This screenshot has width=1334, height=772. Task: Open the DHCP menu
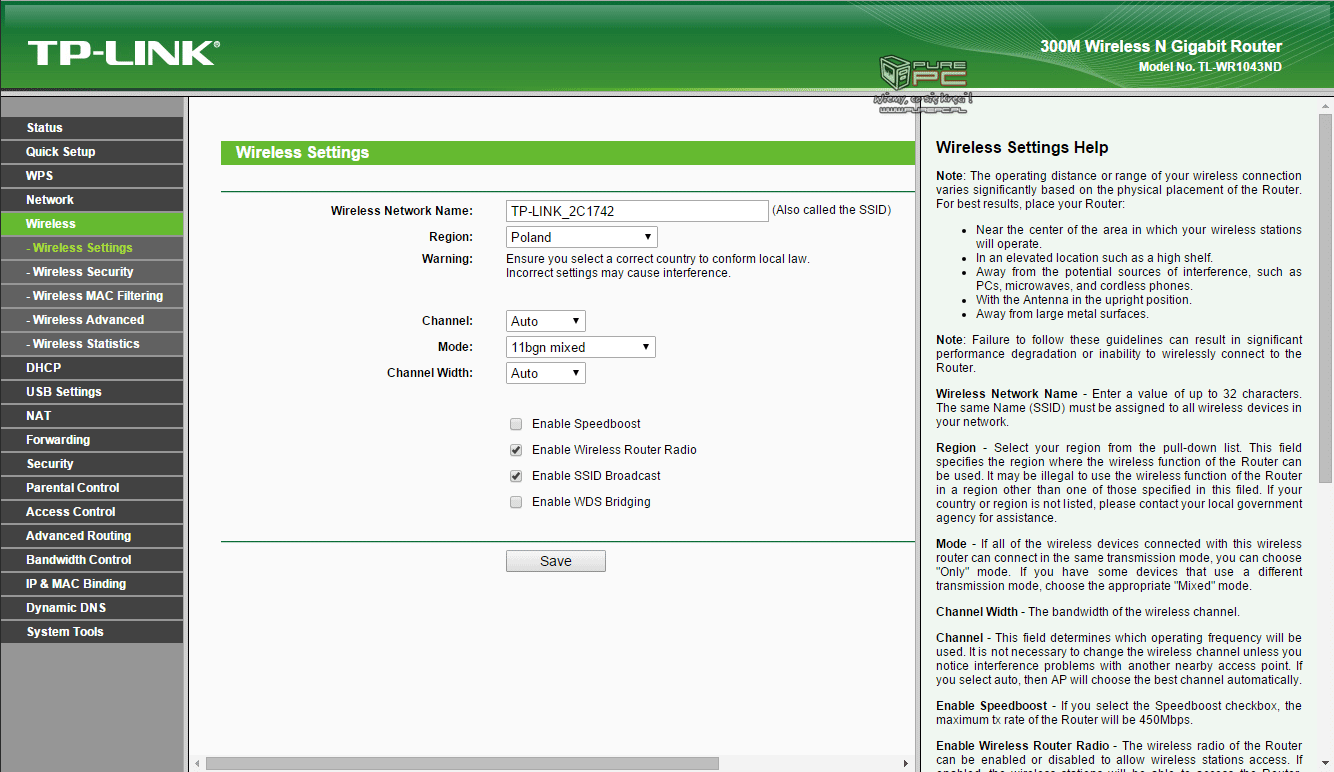point(92,368)
